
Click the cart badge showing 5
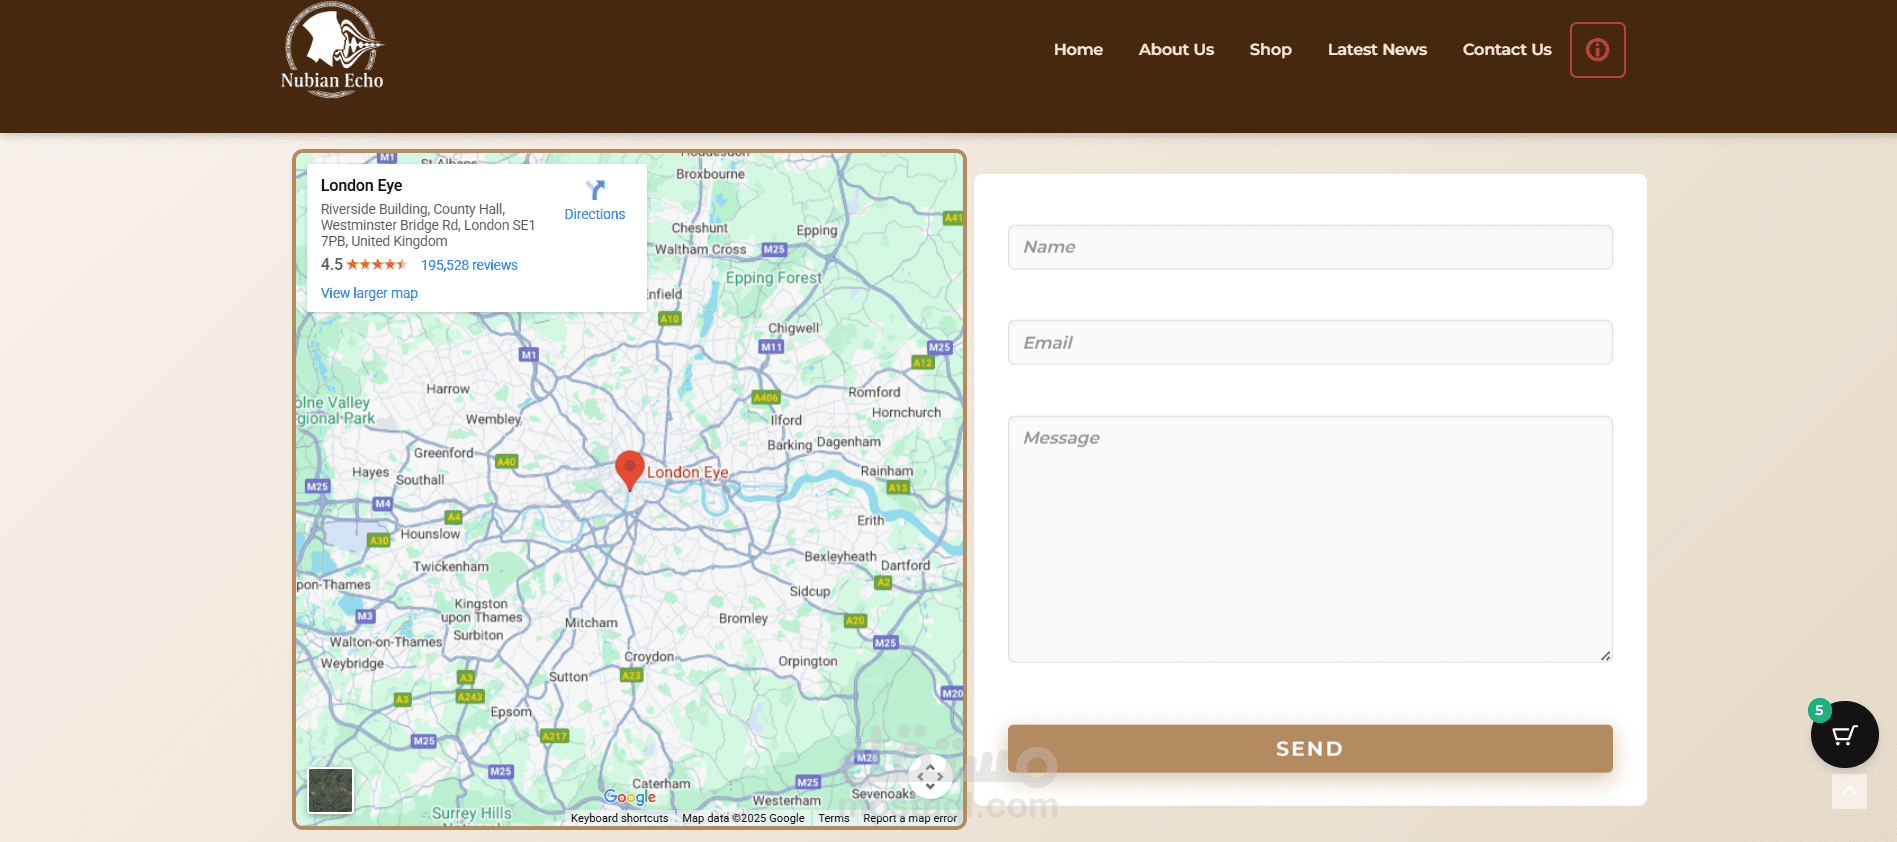click(x=1819, y=711)
